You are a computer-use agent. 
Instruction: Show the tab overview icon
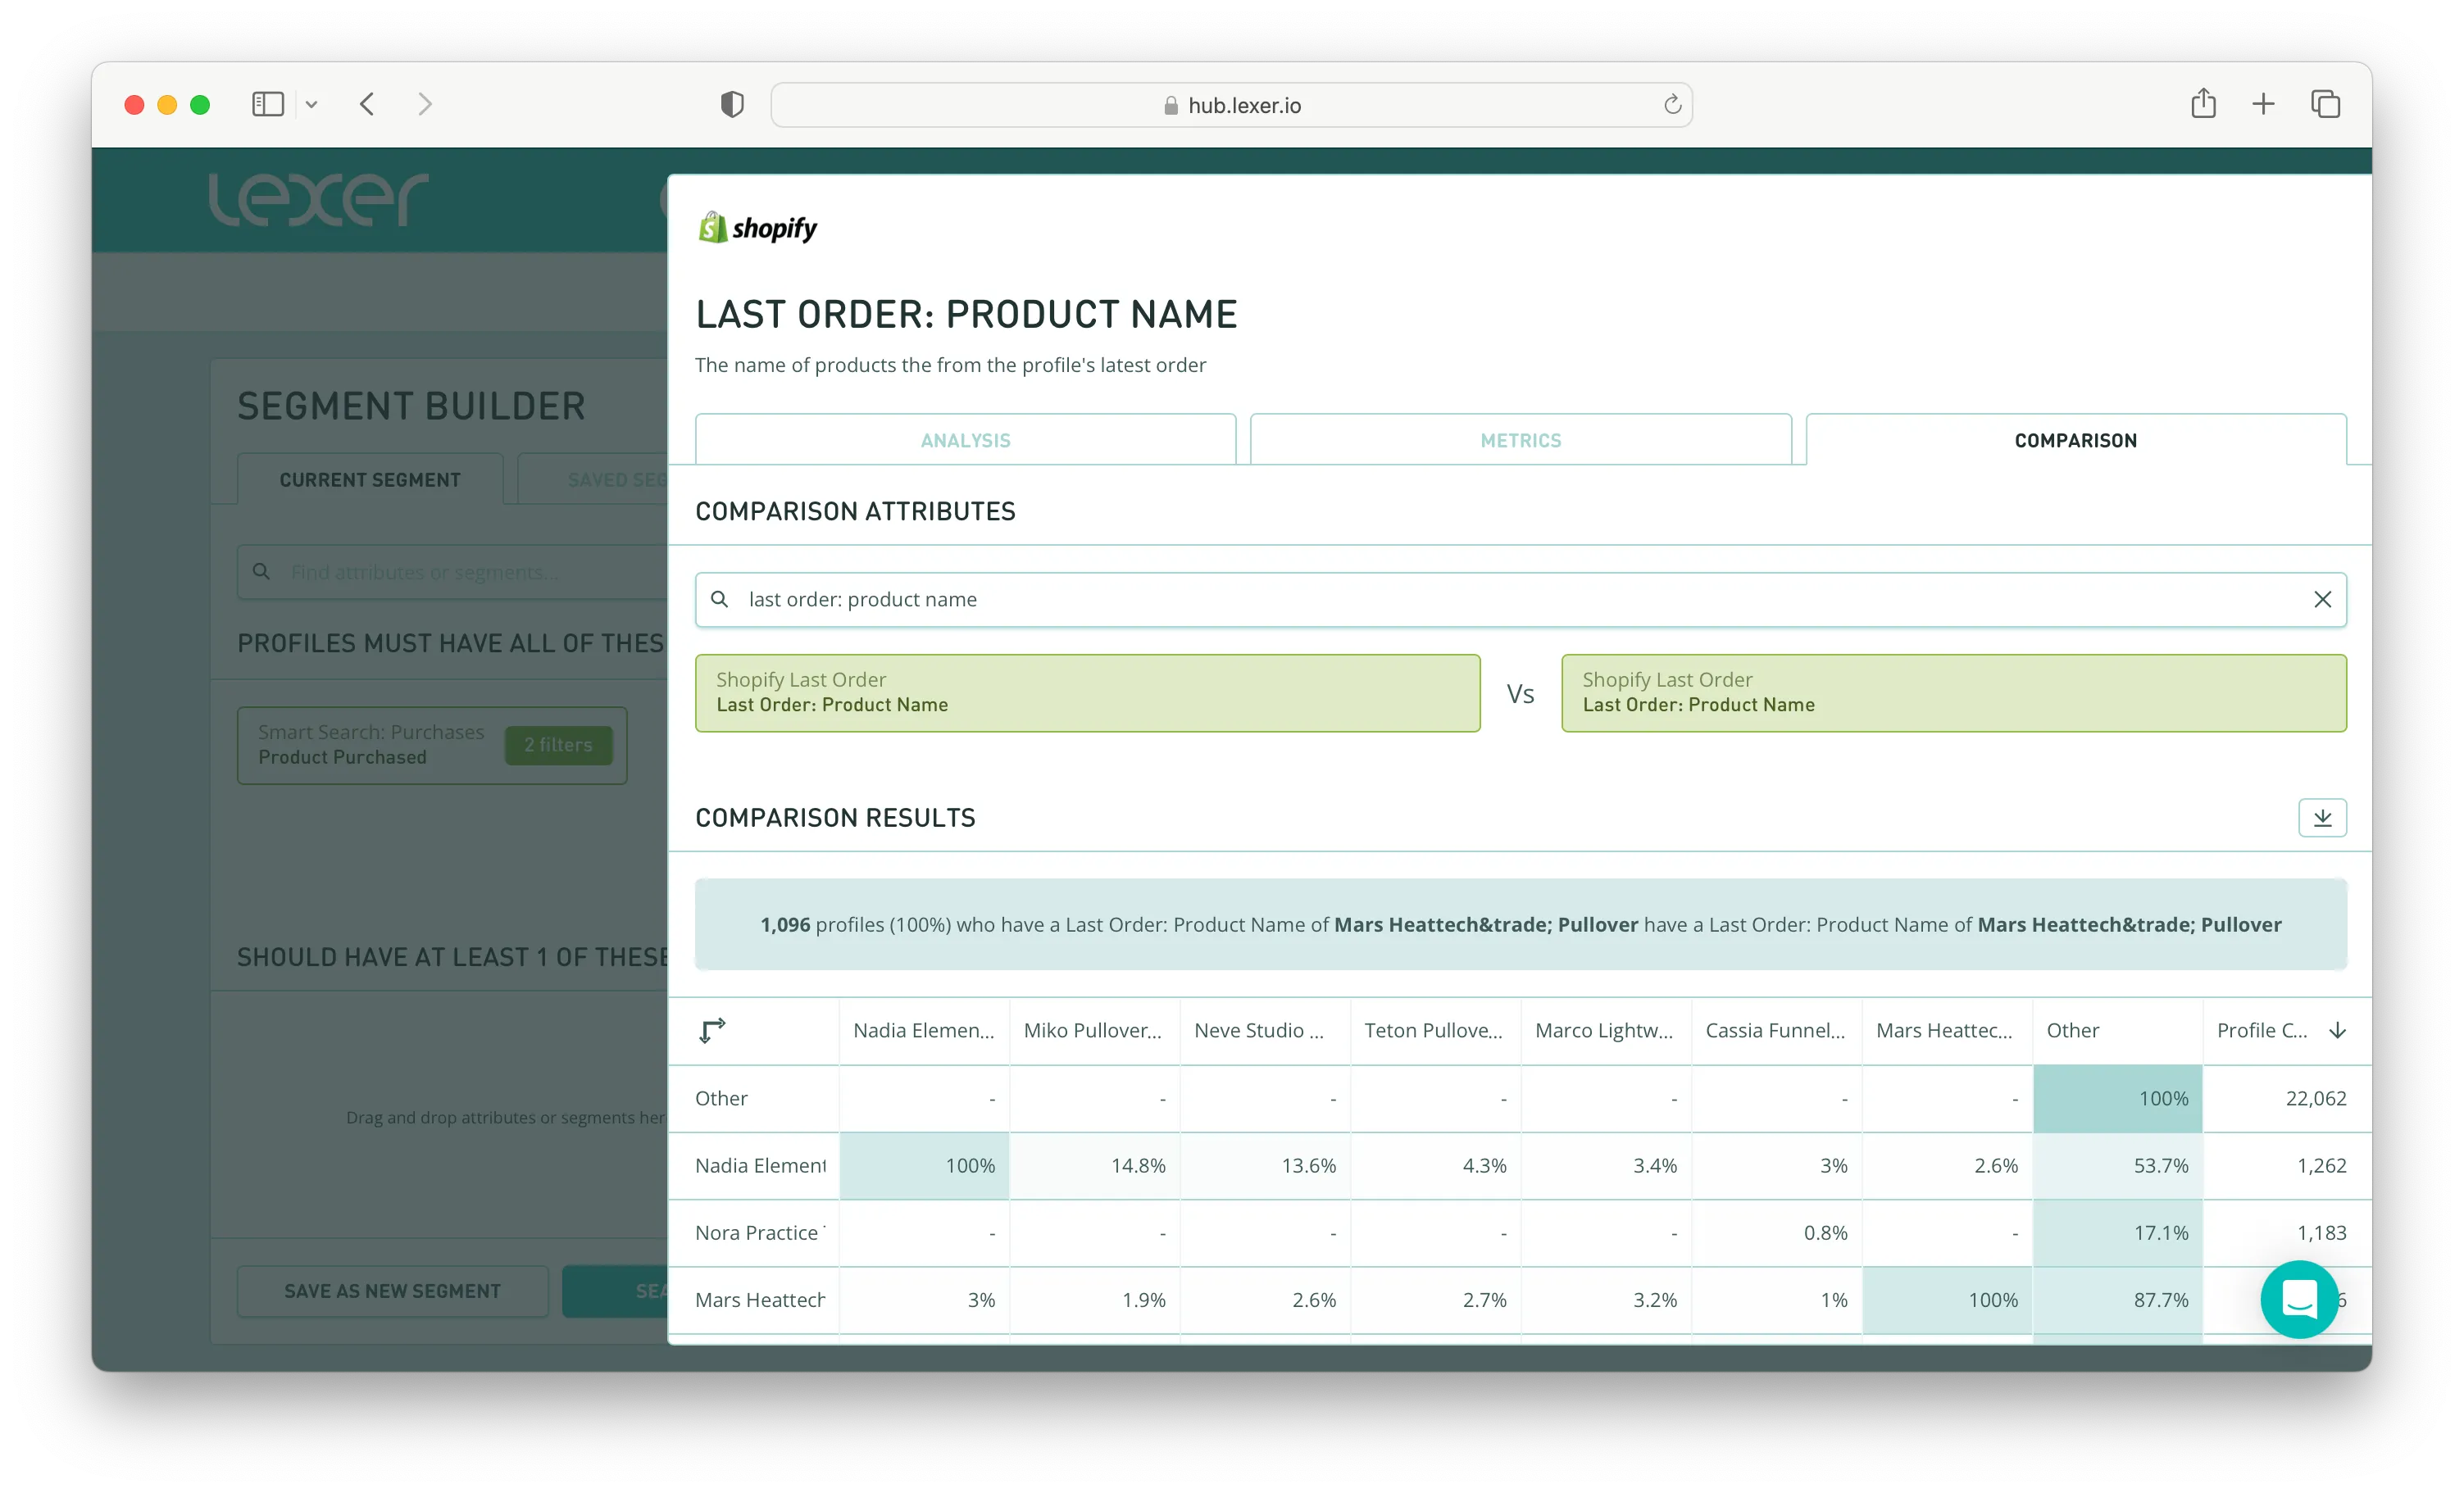click(x=2325, y=104)
